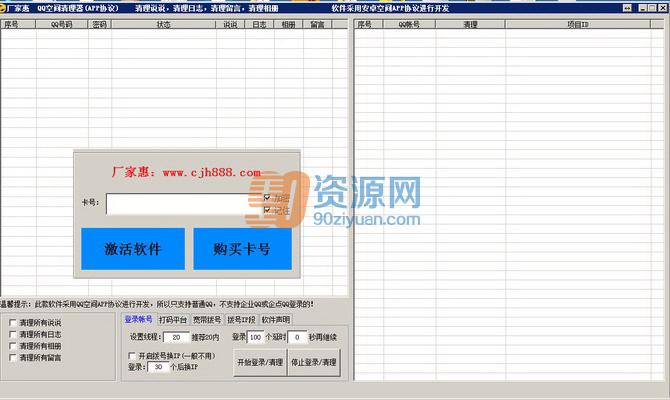Click the QQ号码 column header
This screenshot has width=670, height=400.
click(62, 24)
